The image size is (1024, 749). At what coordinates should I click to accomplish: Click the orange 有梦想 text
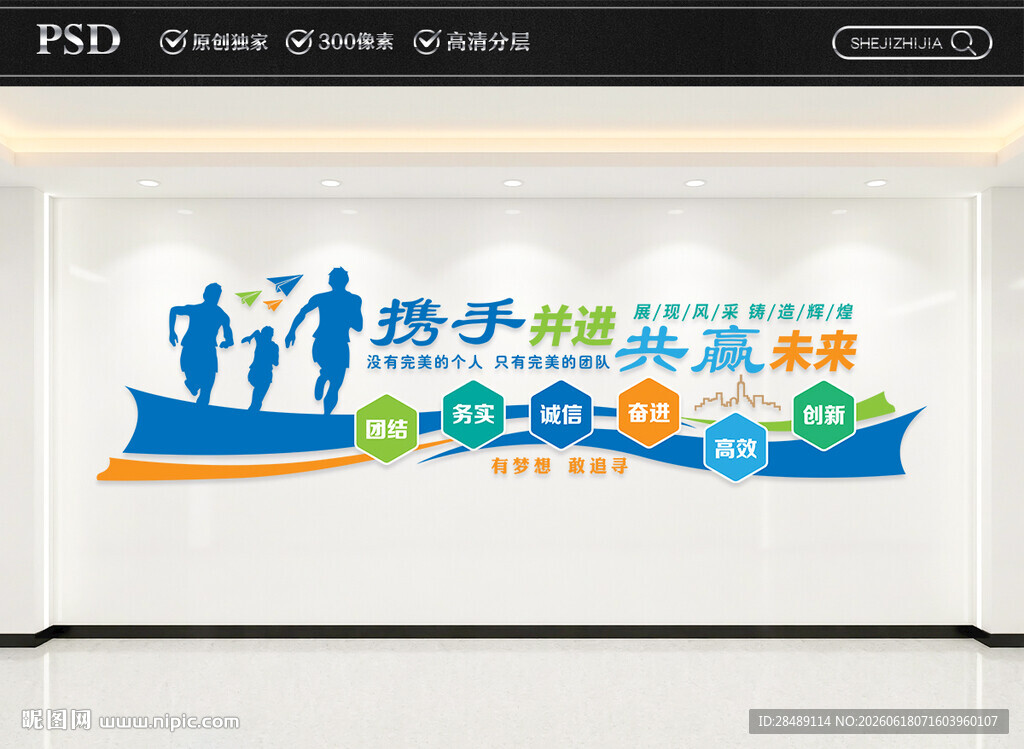[520, 466]
